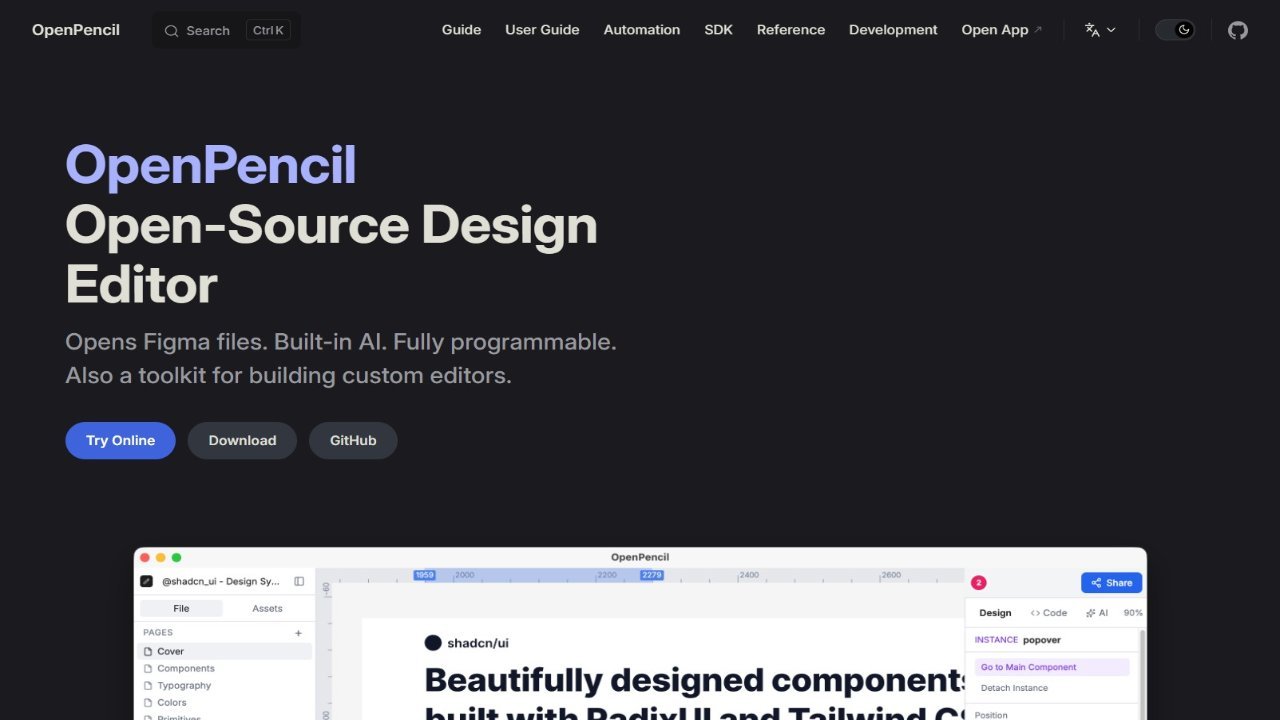Click the Open App external link
The height and width of the screenshot is (720, 1280).
tap(1001, 30)
